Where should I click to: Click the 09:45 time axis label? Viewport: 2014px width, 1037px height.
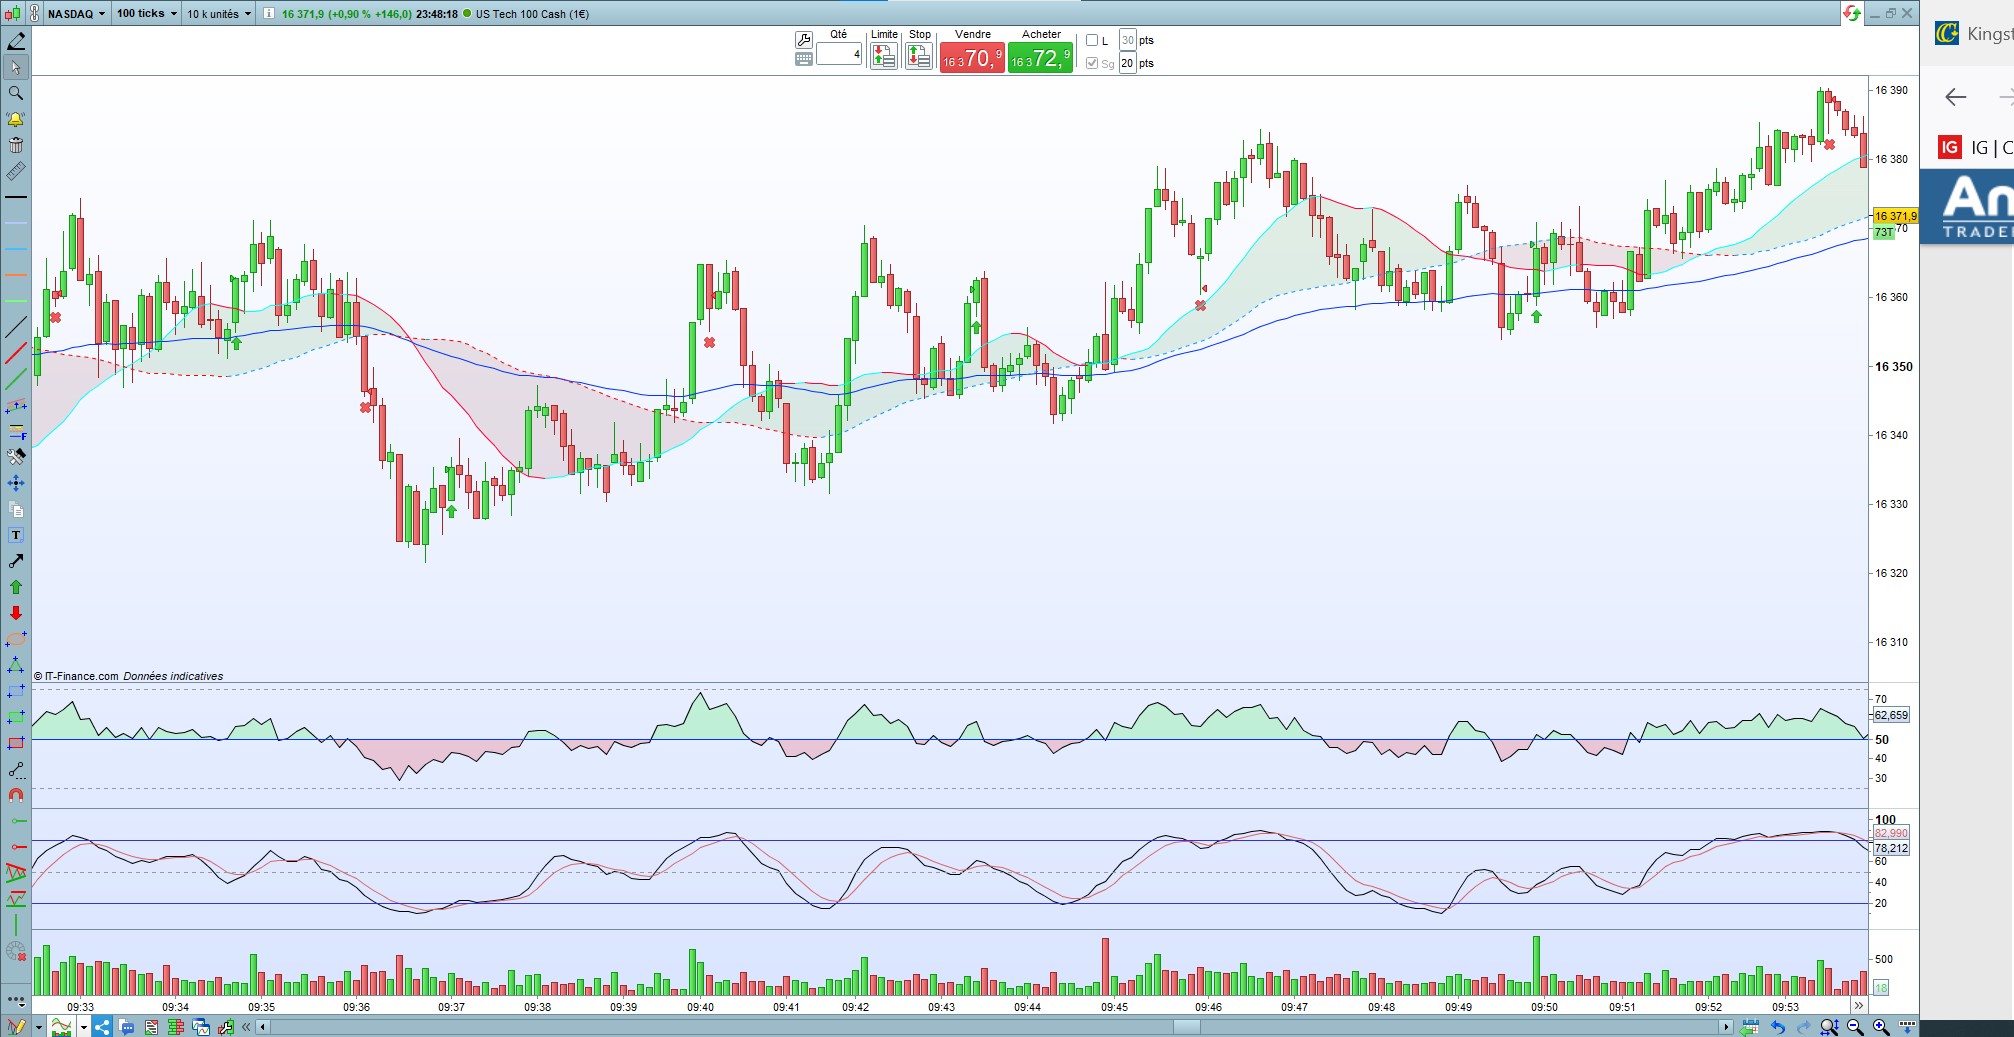[1114, 1007]
